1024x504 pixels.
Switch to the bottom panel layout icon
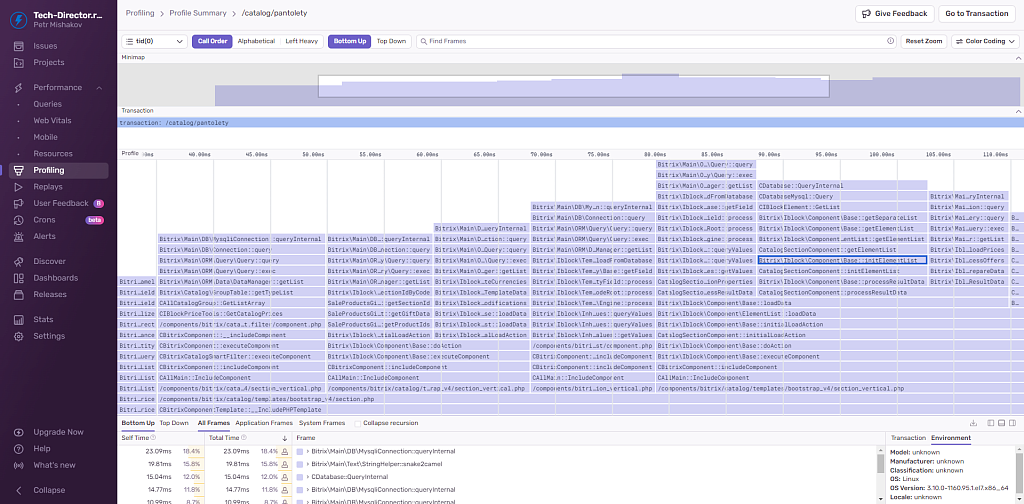click(1001, 424)
